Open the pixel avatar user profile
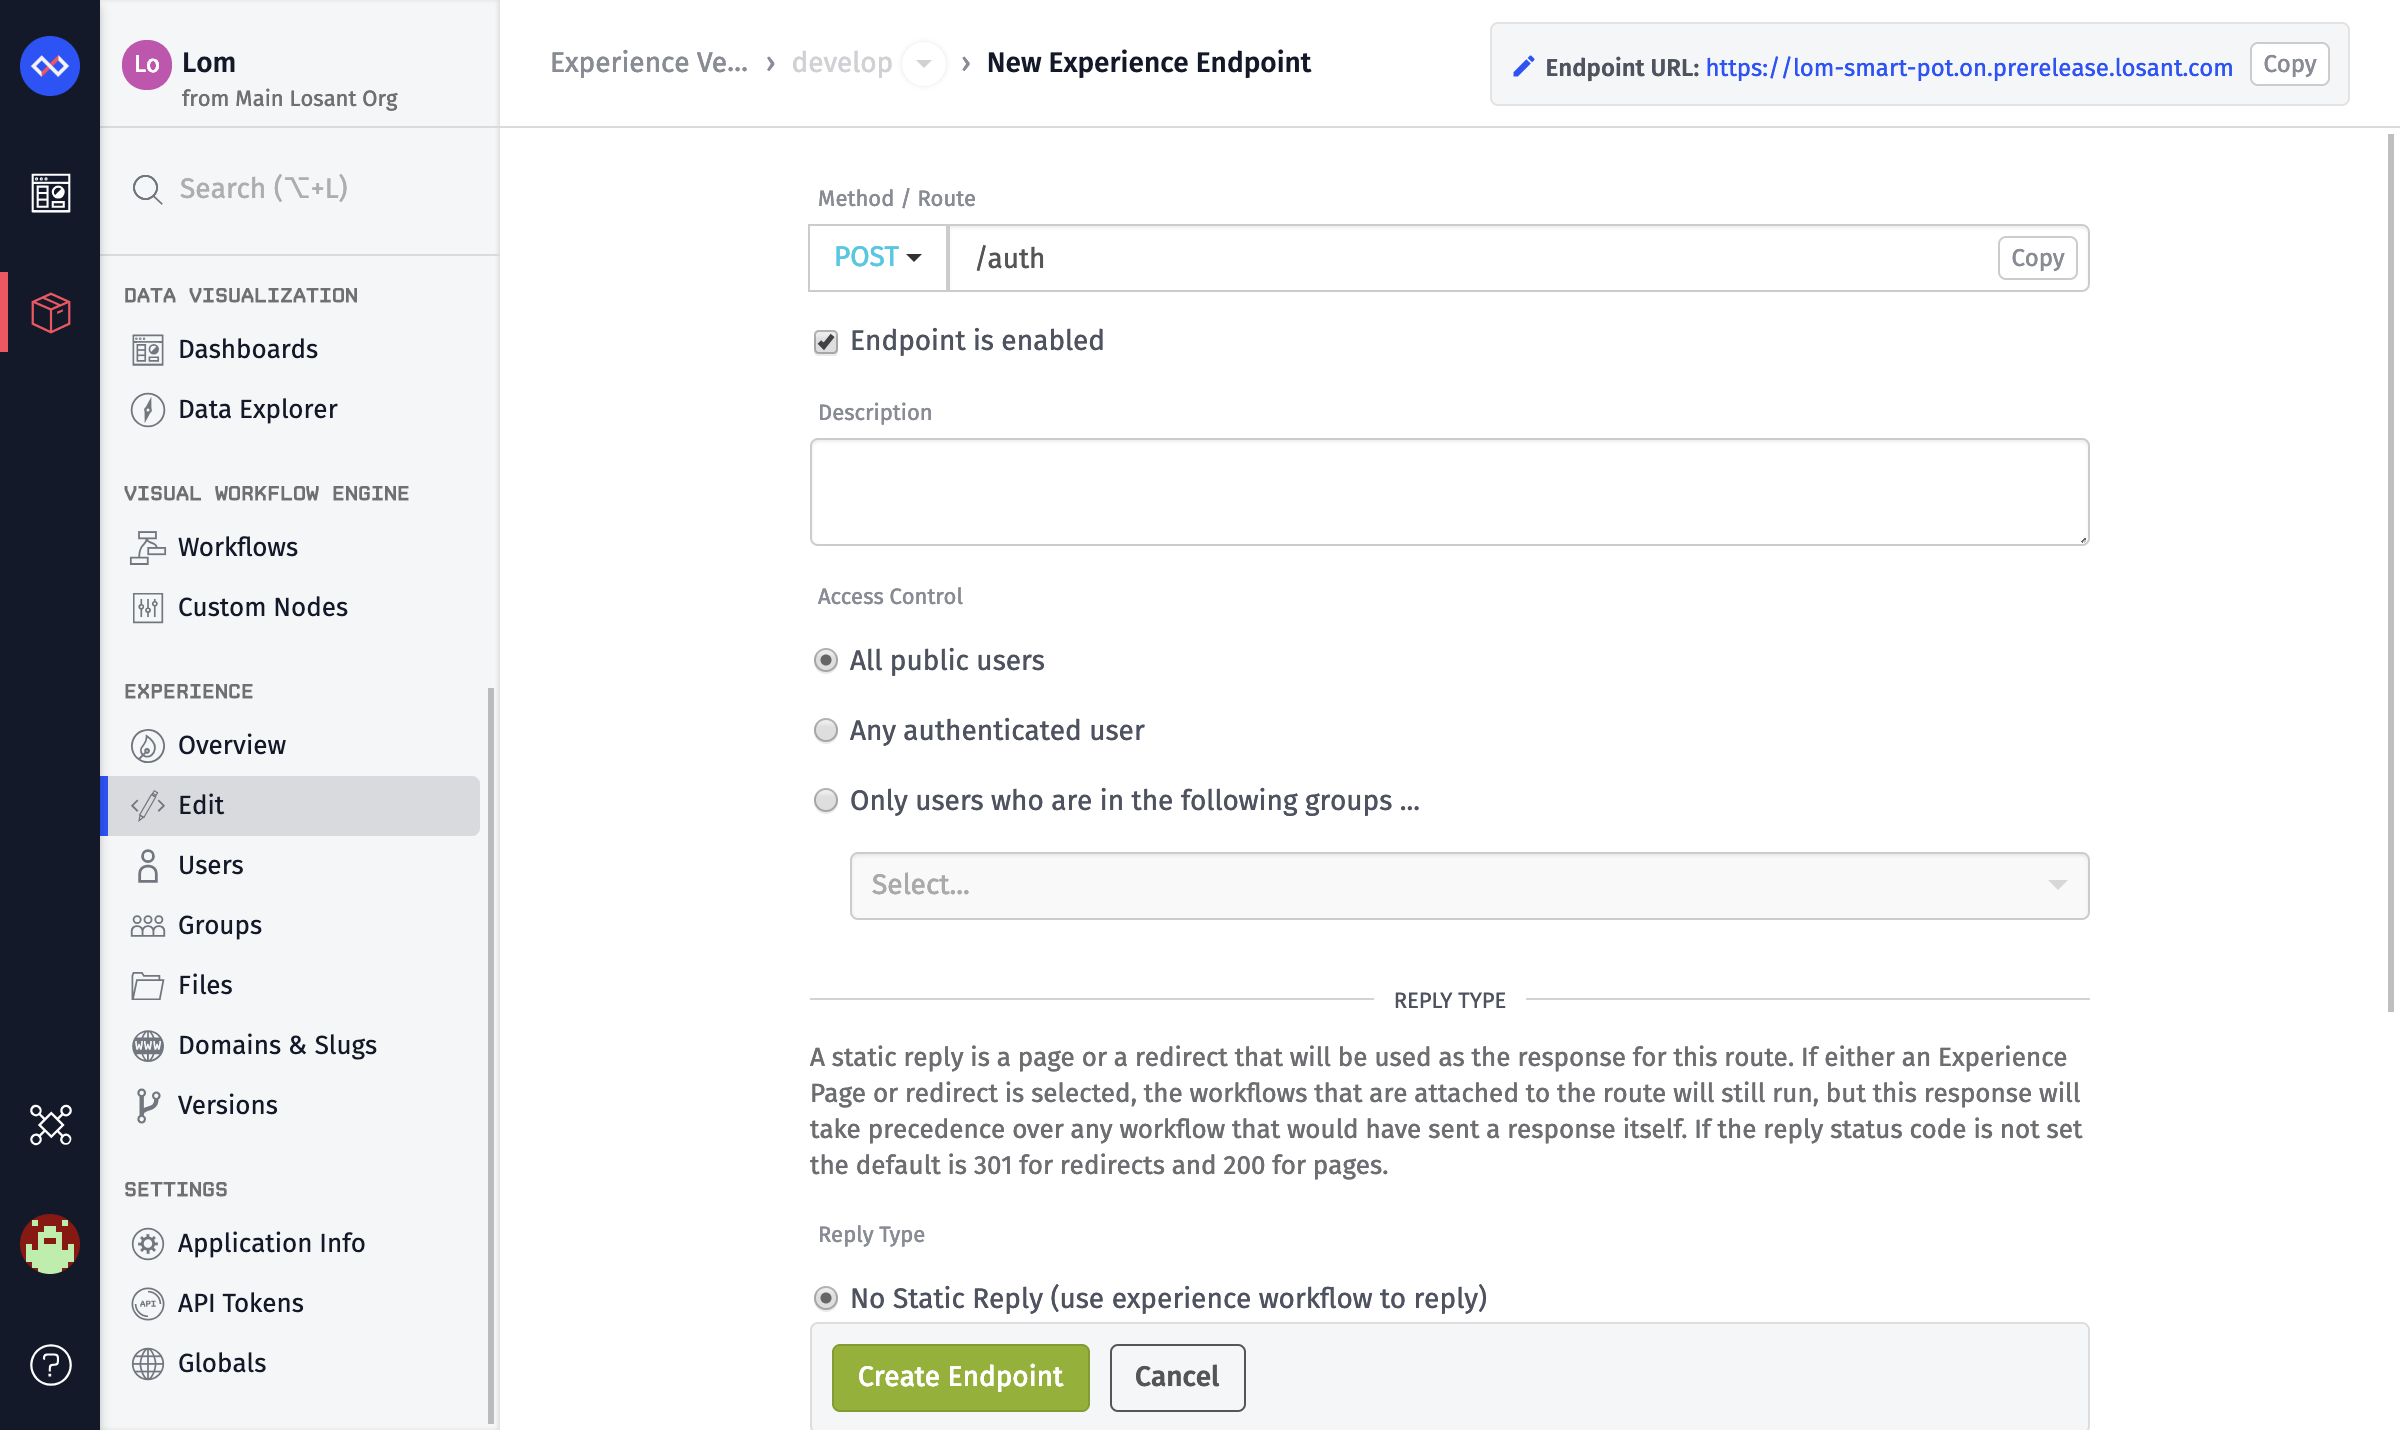Viewport: 2400px width, 1430px height. click(50, 1244)
